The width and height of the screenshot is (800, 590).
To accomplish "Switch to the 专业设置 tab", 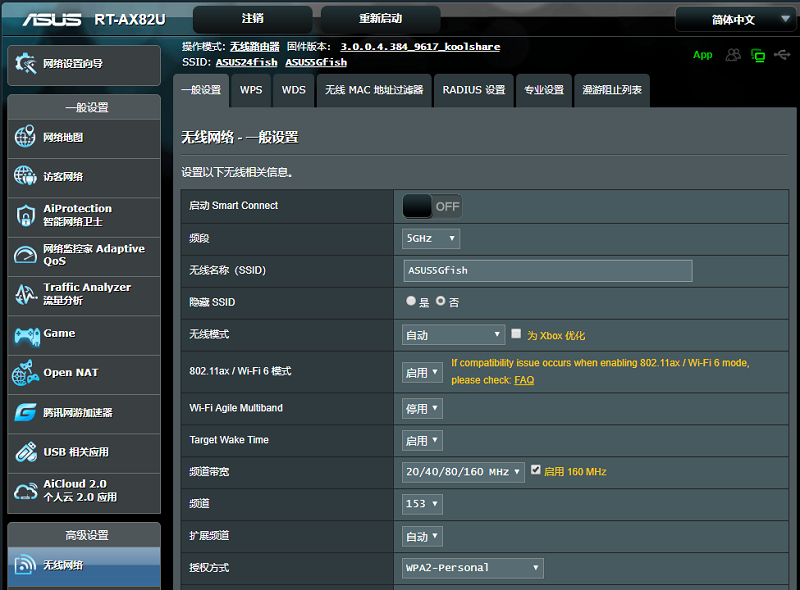I will click(544, 90).
